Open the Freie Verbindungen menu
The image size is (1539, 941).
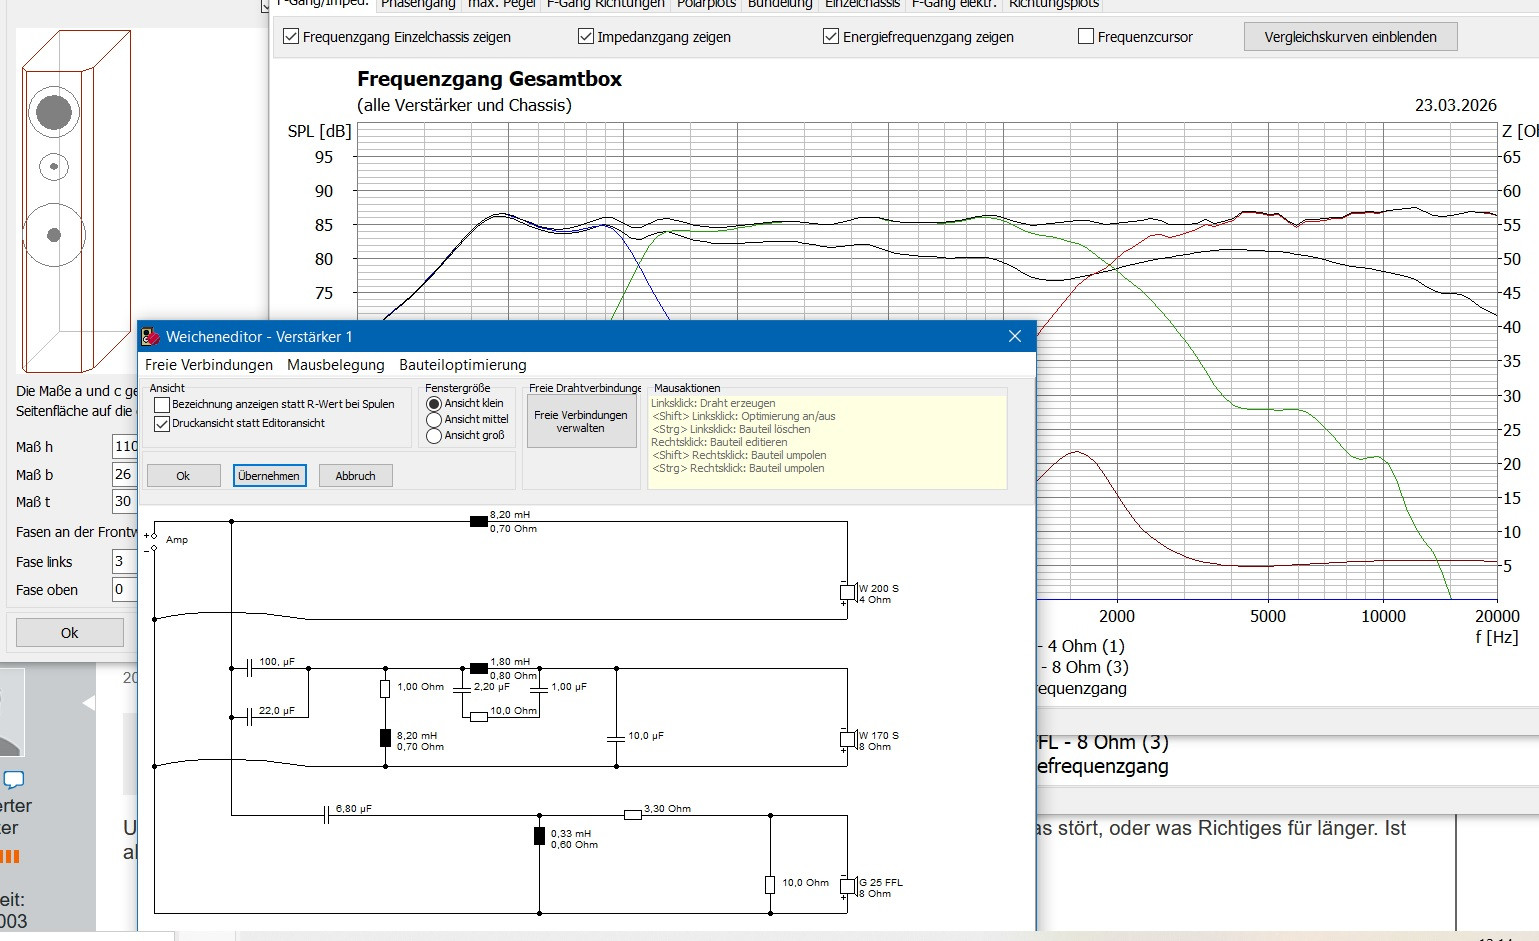click(209, 365)
